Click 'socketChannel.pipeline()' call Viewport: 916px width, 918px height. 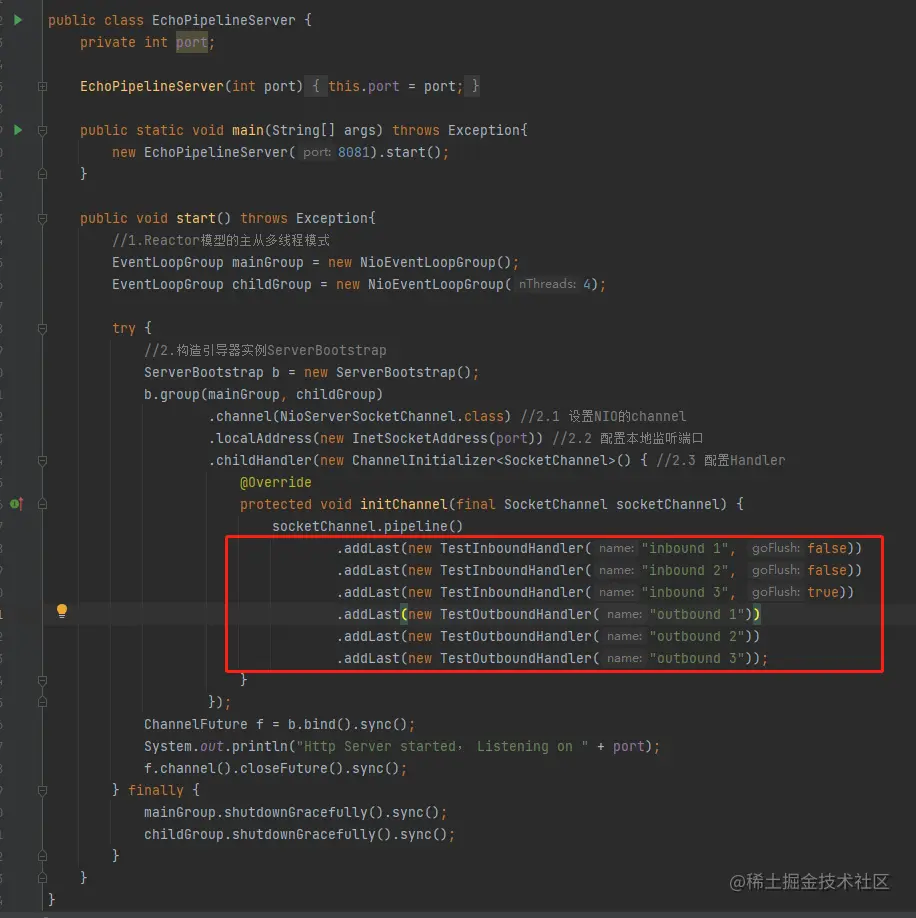click(368, 526)
